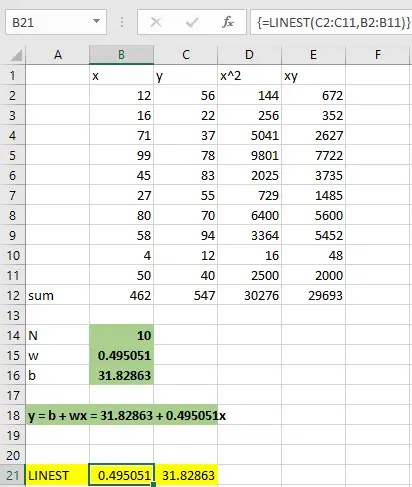Click the x column title cell
Viewport: 412px width, 487px height.
coord(121,75)
